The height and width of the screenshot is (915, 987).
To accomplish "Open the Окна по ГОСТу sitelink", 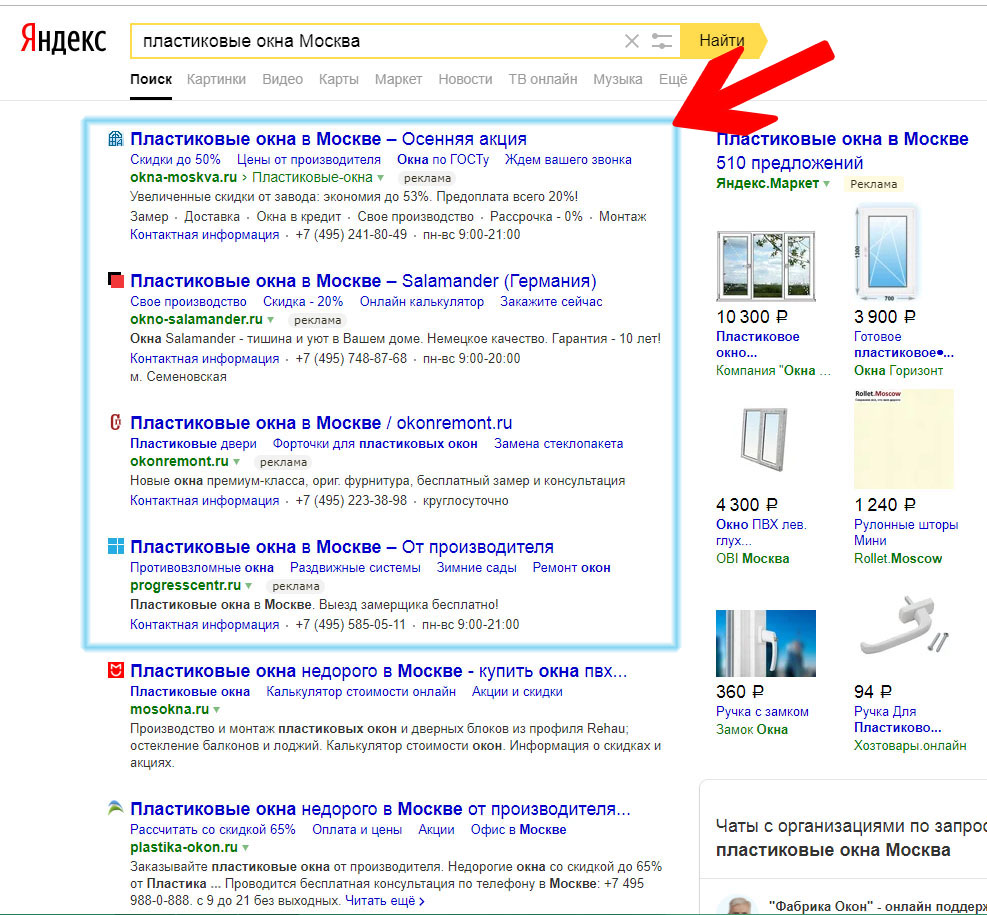I will pos(443,159).
